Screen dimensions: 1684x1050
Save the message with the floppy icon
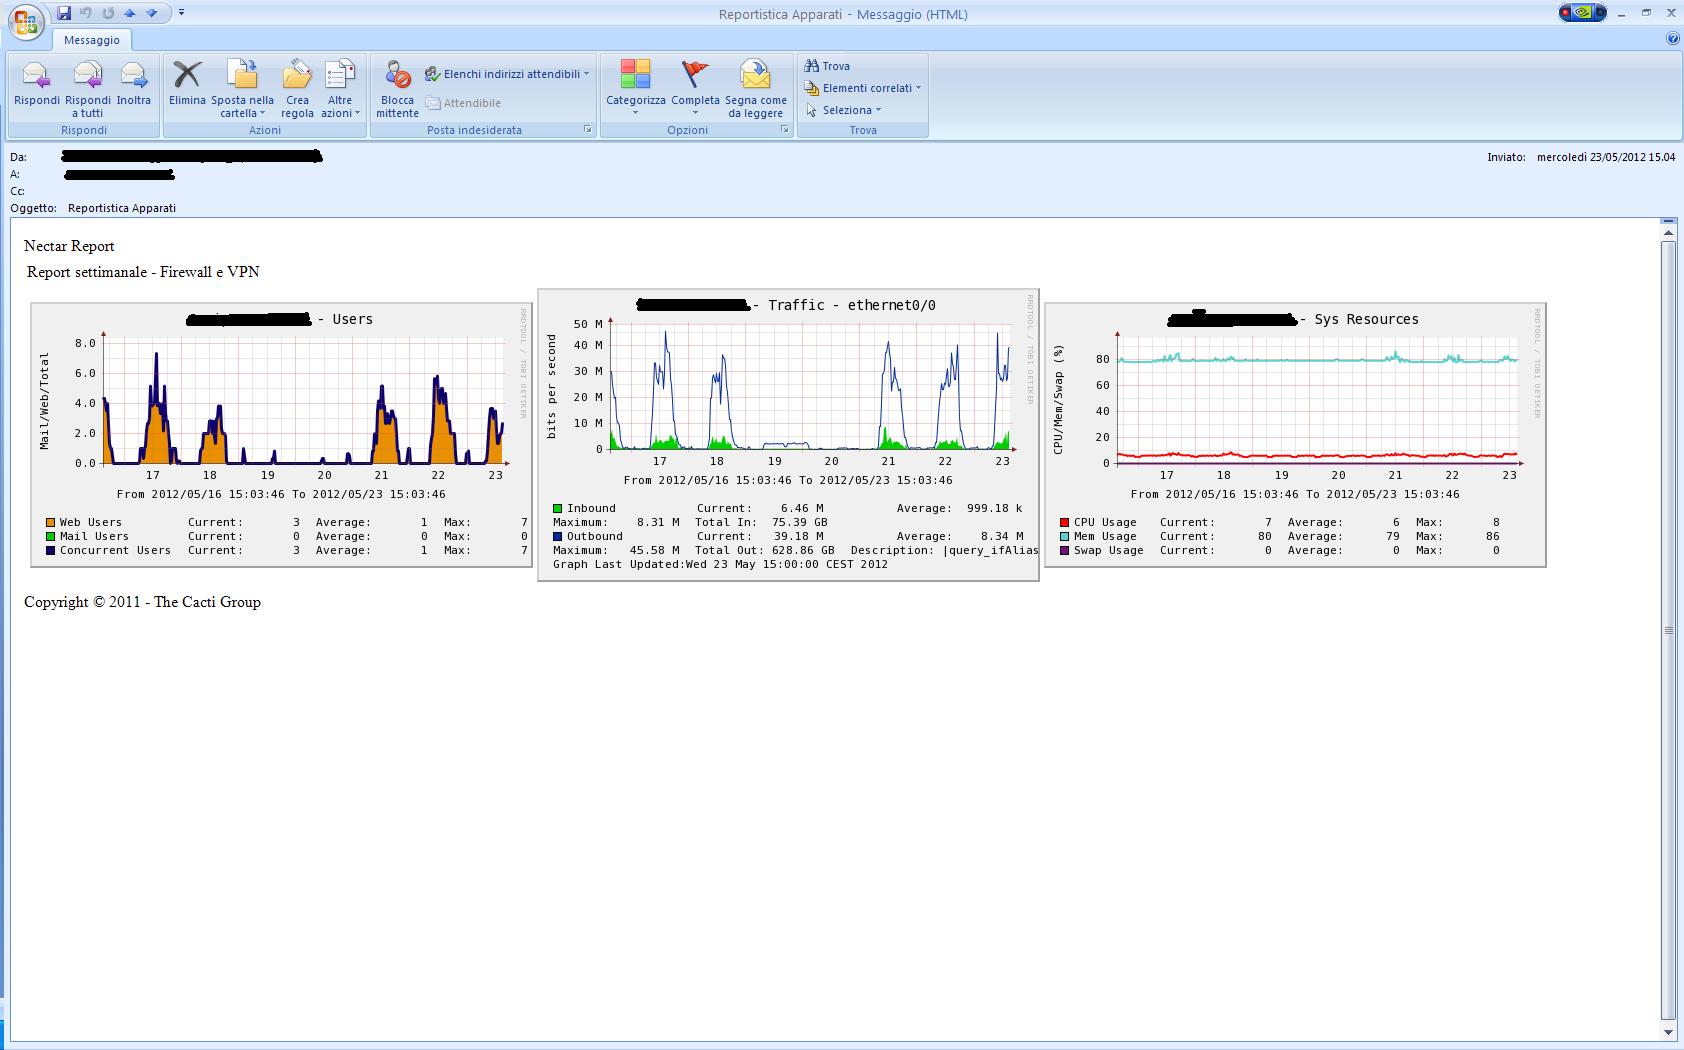(64, 13)
